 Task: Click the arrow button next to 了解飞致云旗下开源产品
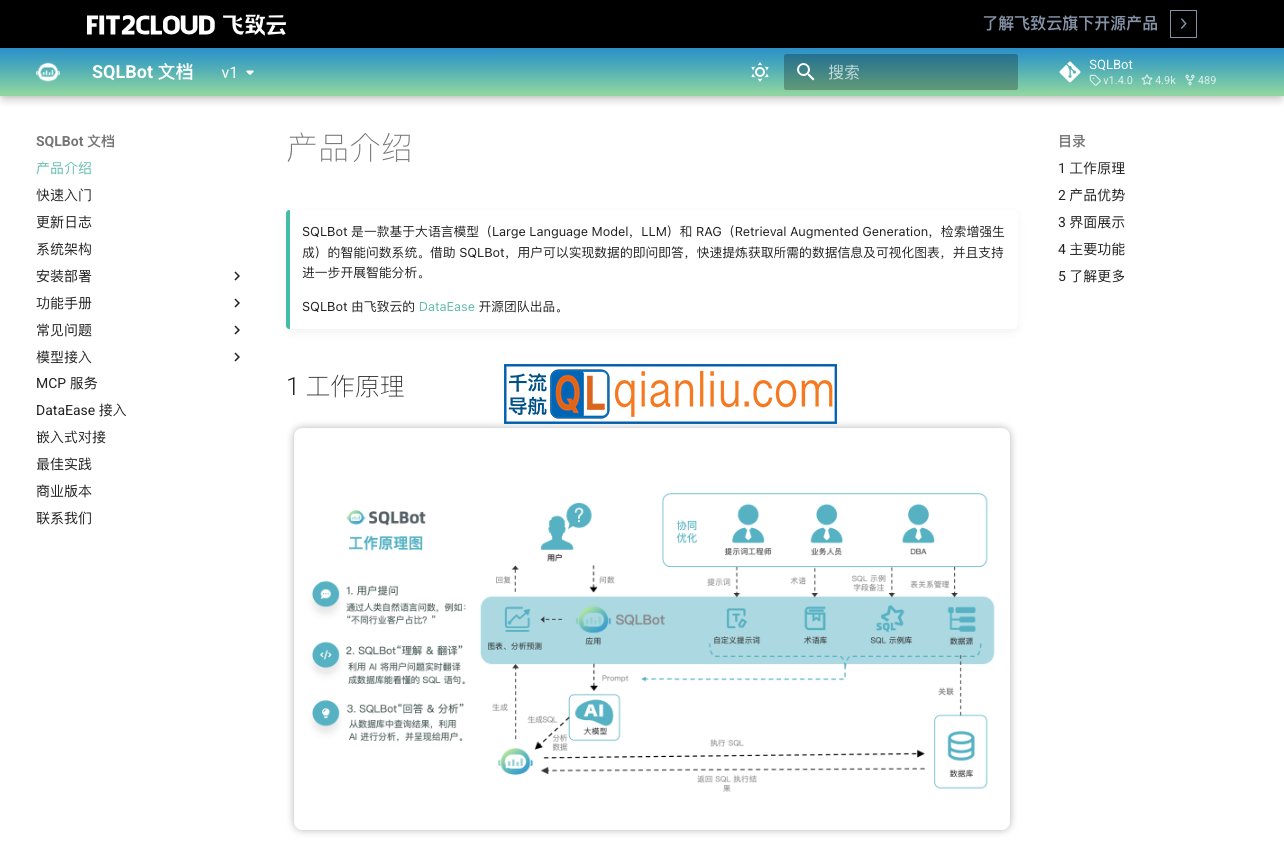(x=1182, y=23)
